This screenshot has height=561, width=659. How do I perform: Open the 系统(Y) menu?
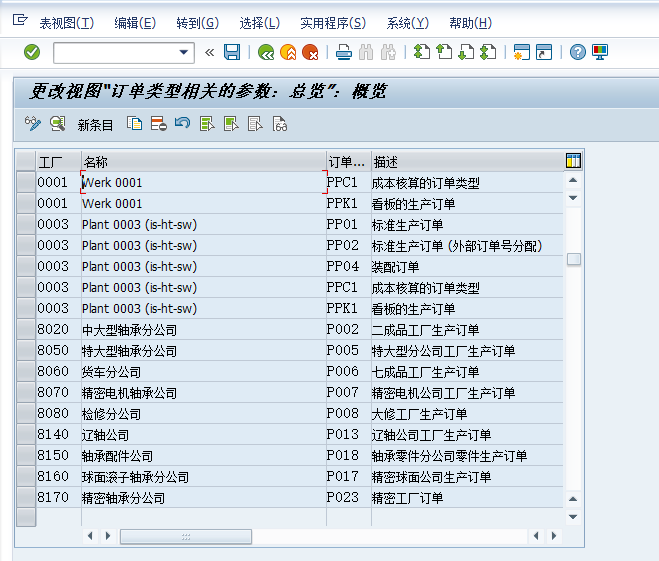tap(407, 23)
